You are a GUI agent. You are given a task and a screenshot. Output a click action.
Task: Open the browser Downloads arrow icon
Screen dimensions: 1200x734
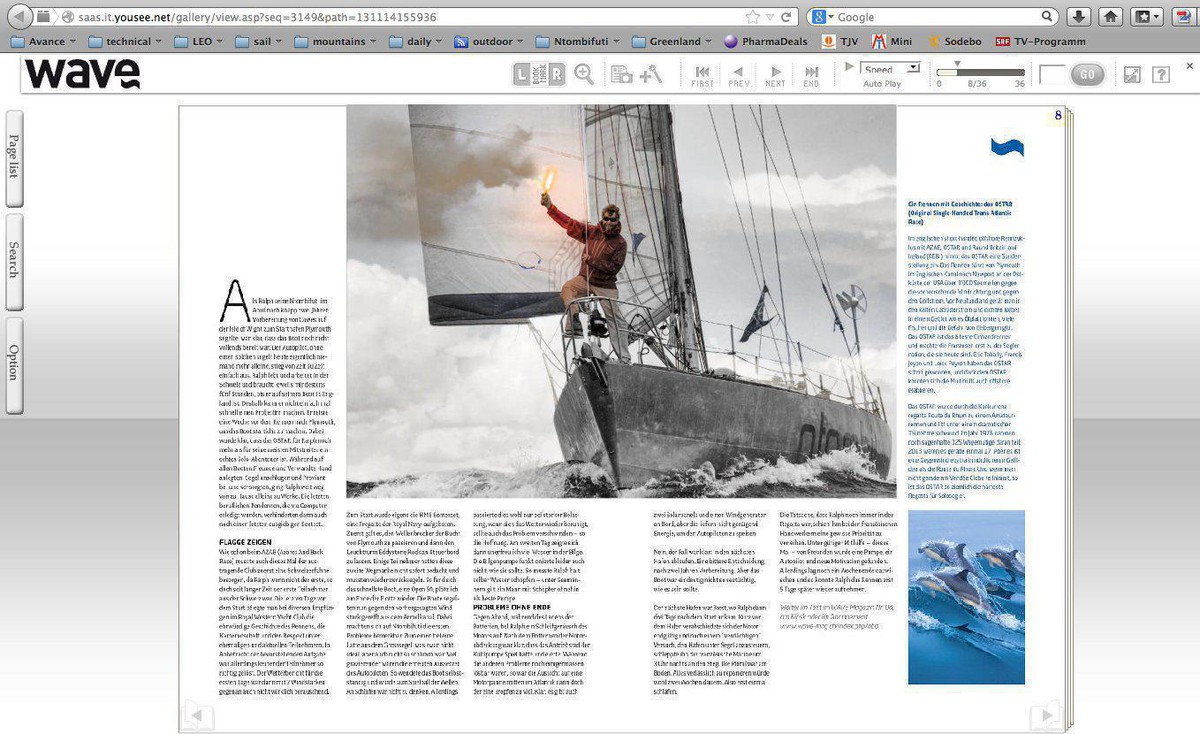point(1079,17)
